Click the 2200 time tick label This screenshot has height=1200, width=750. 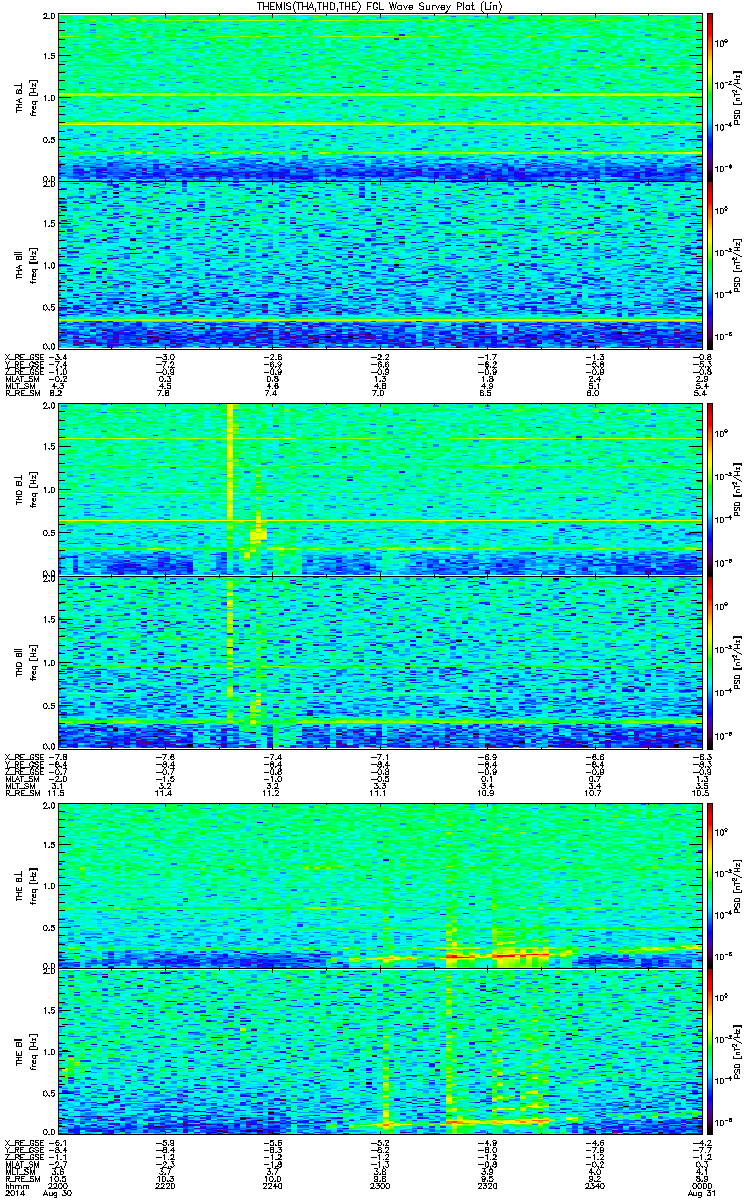point(60,1186)
